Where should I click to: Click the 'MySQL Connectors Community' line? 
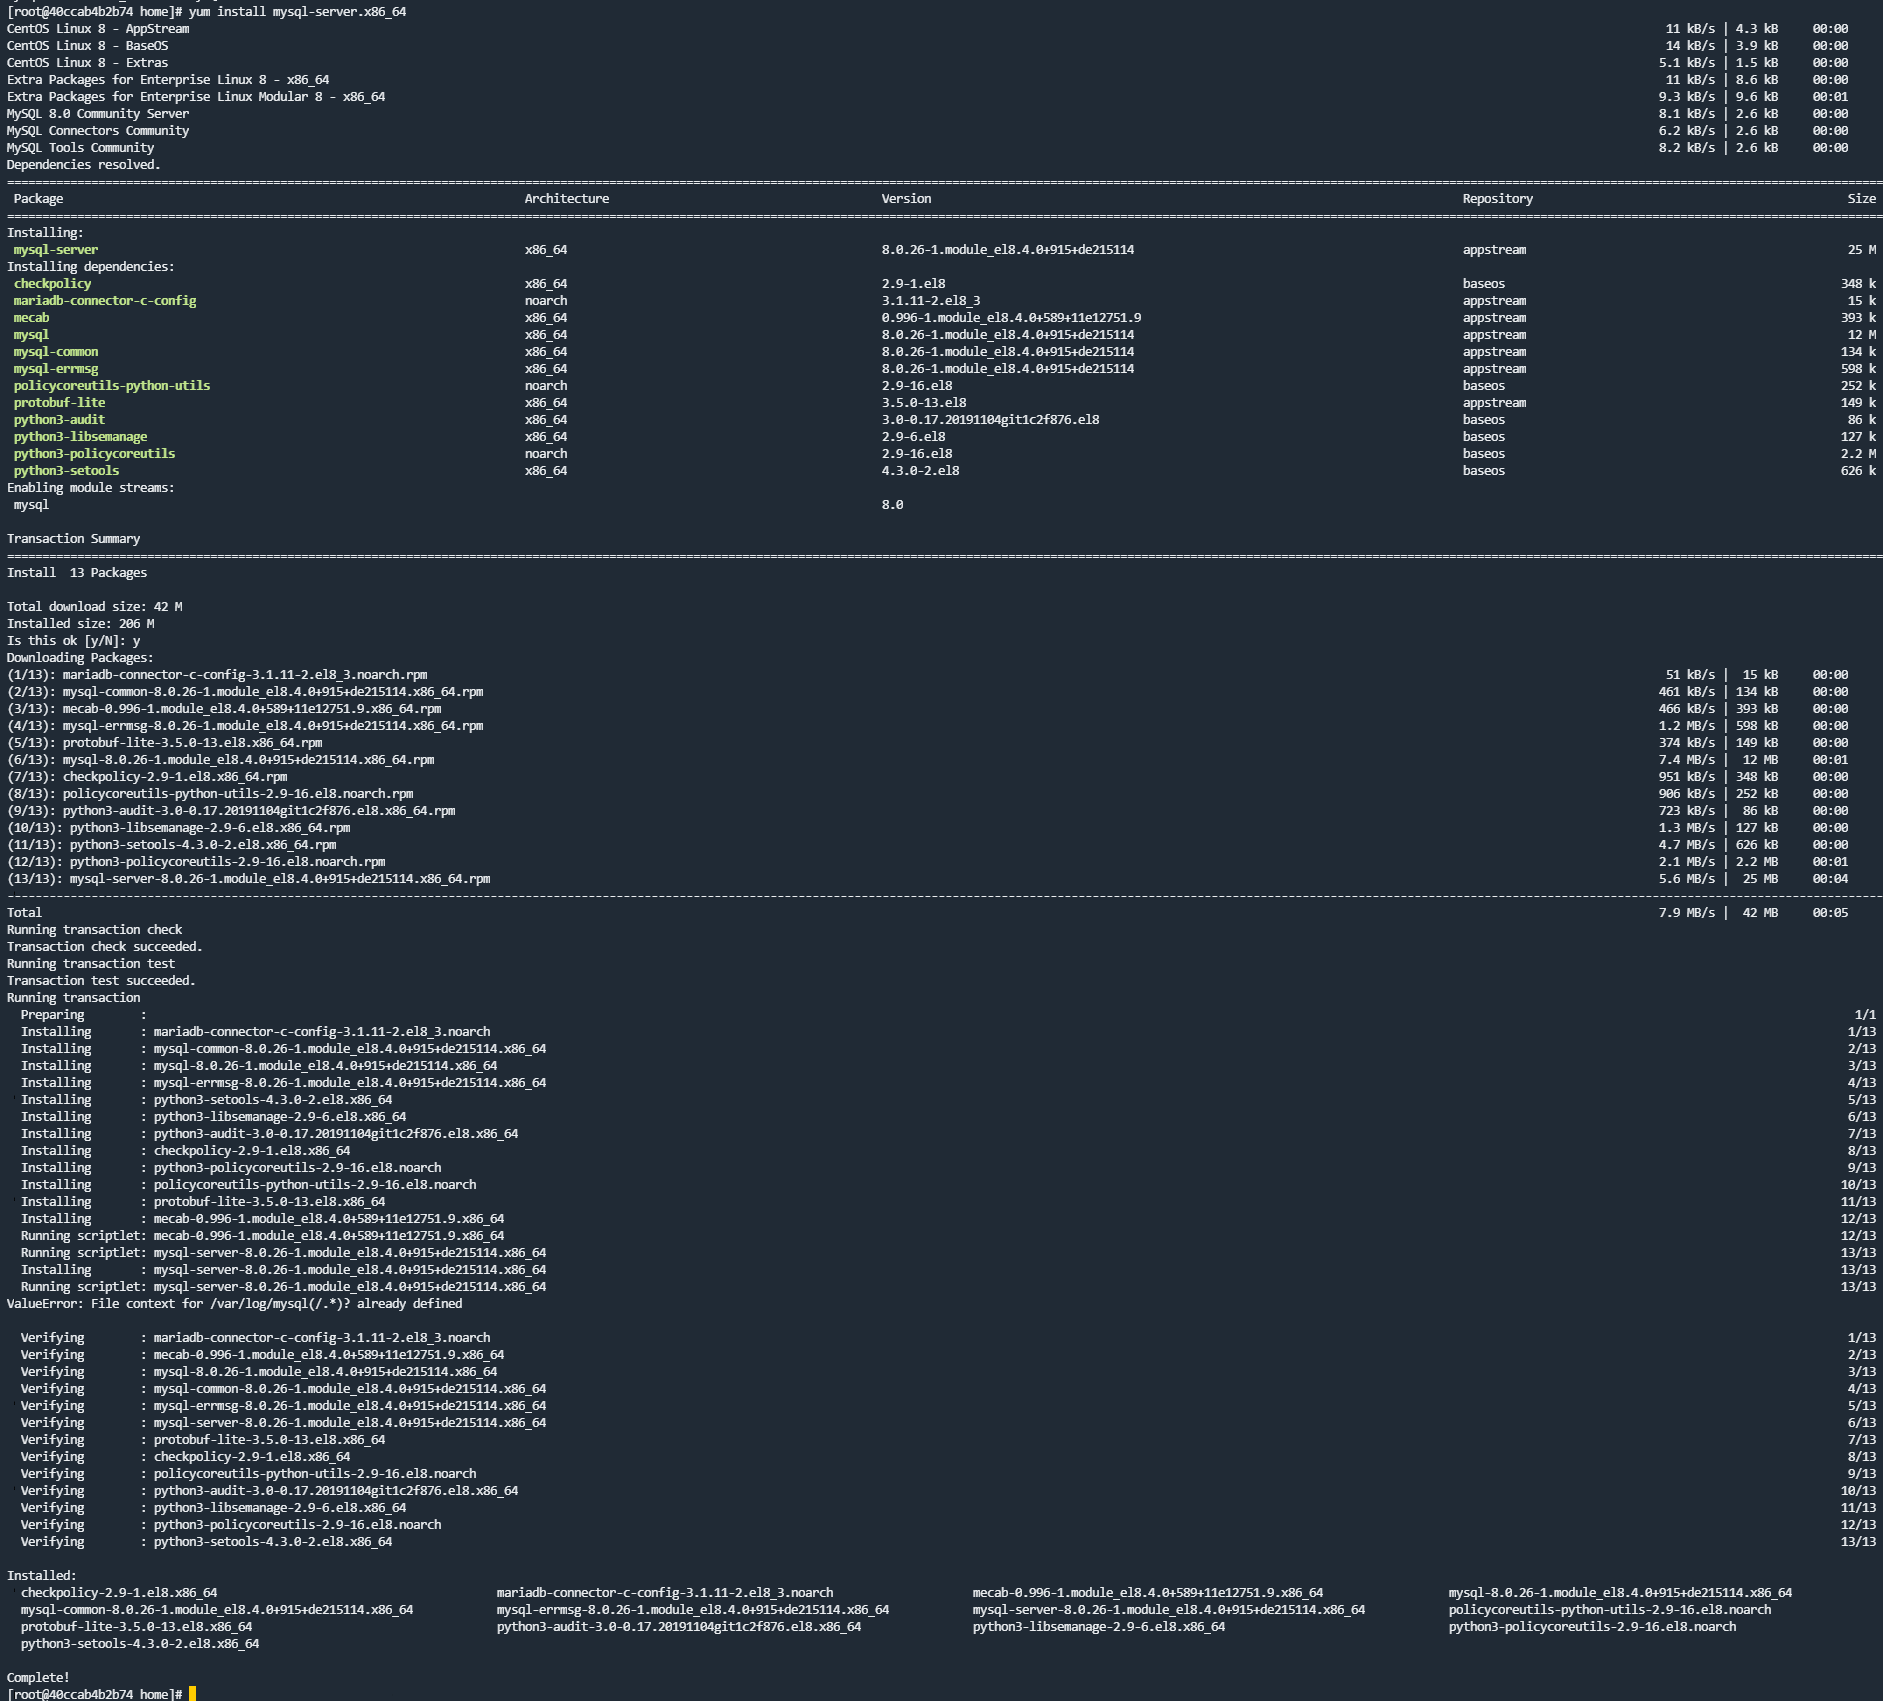(x=98, y=131)
